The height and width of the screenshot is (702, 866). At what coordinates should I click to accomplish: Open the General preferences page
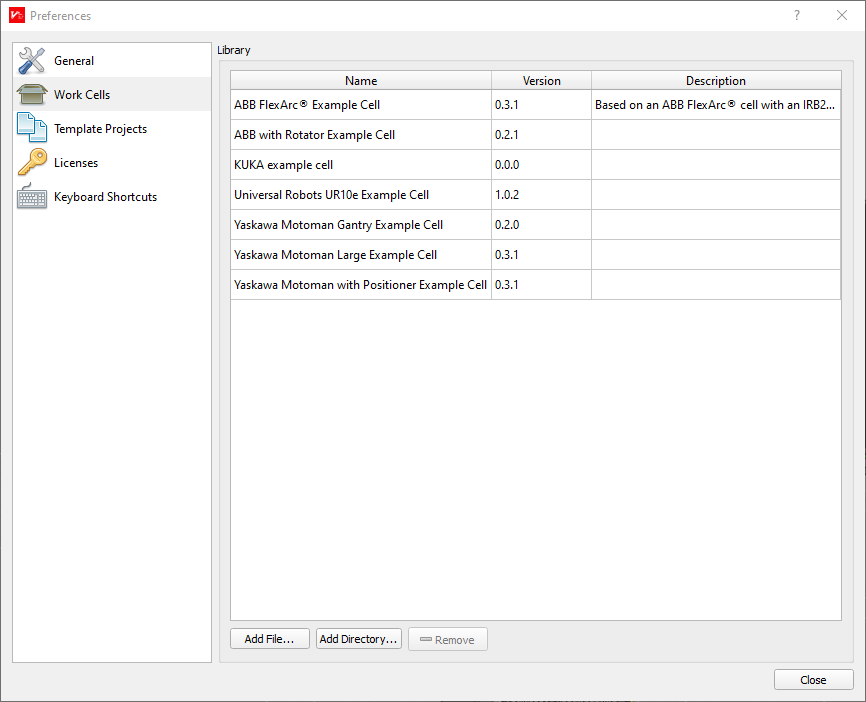point(112,61)
